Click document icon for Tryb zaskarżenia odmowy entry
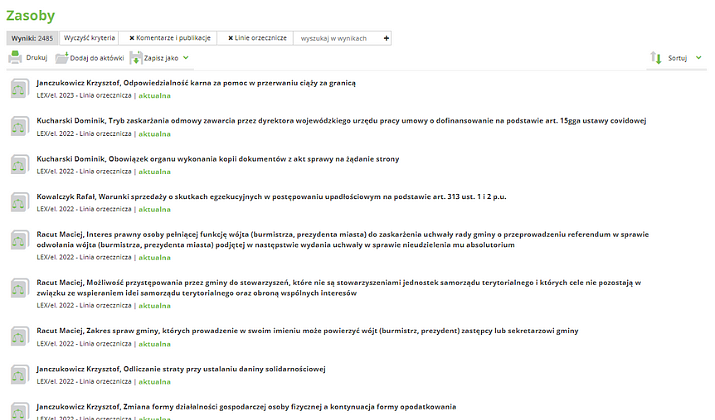The width and height of the screenshot is (715, 420). (18, 126)
